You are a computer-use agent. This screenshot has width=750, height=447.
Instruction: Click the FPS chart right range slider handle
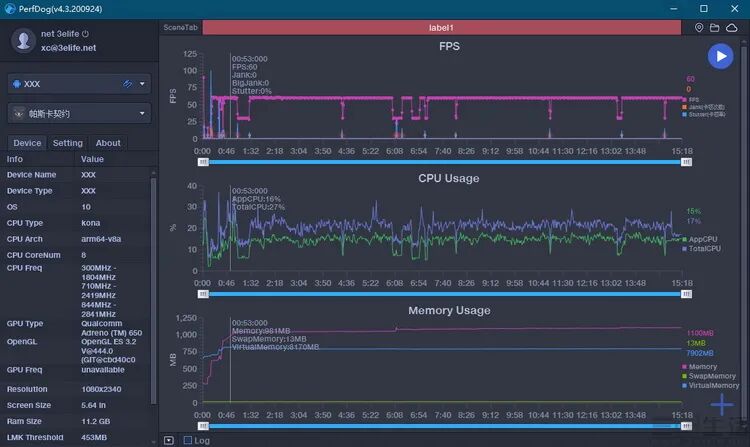pyautogui.click(x=686, y=162)
